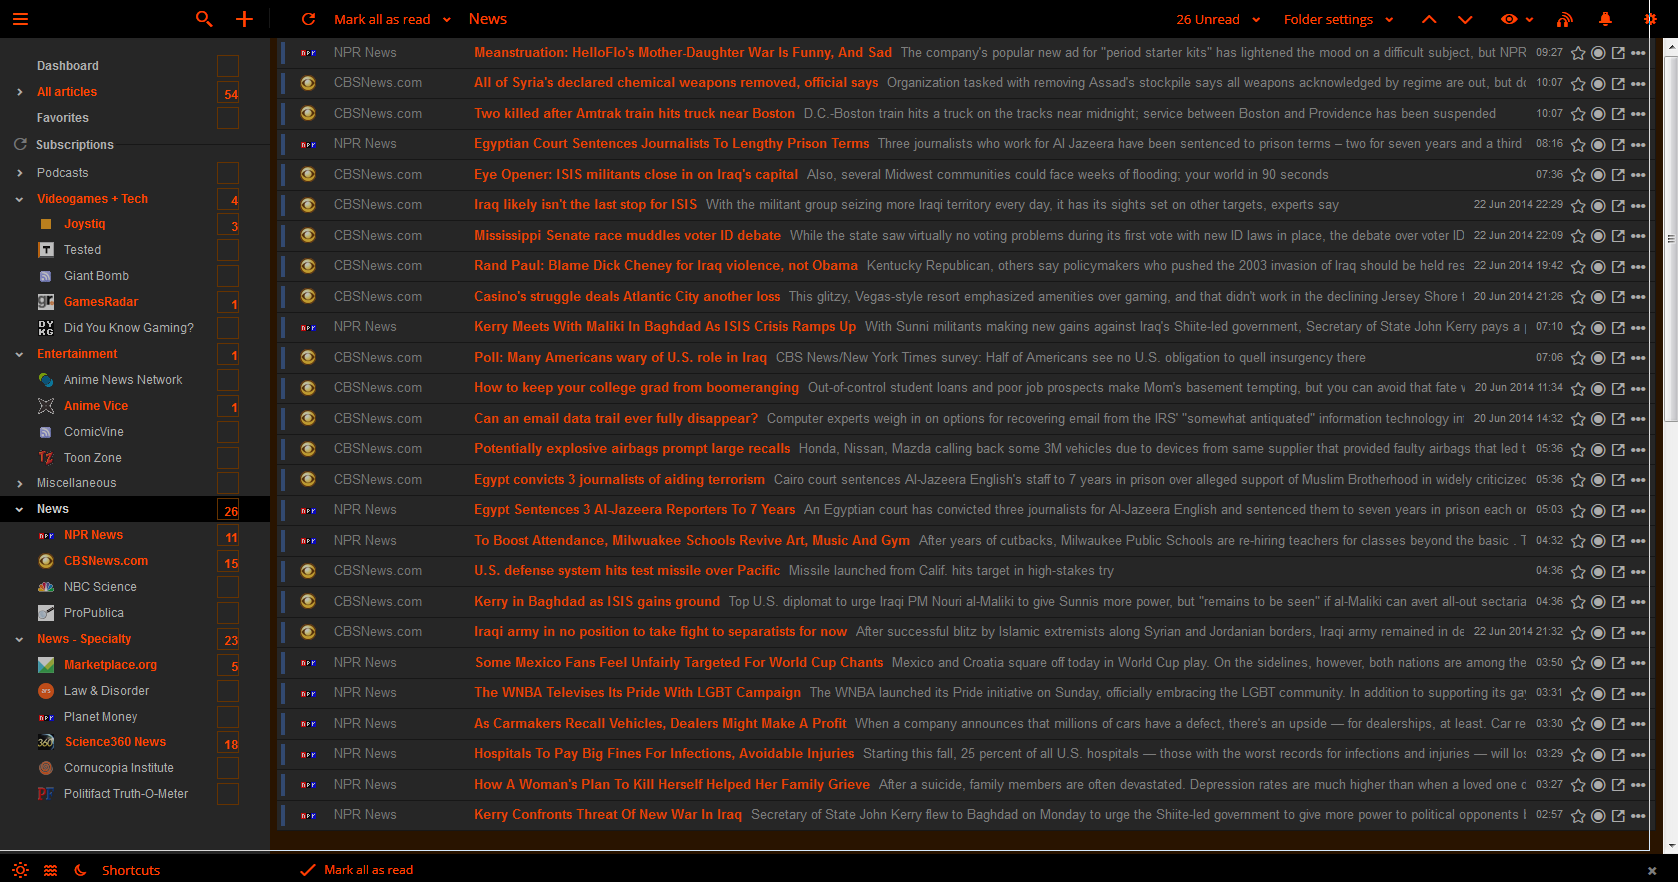Image resolution: width=1678 pixels, height=882 pixels.
Task: Close the bottom bar with X icon
Action: 1652,871
